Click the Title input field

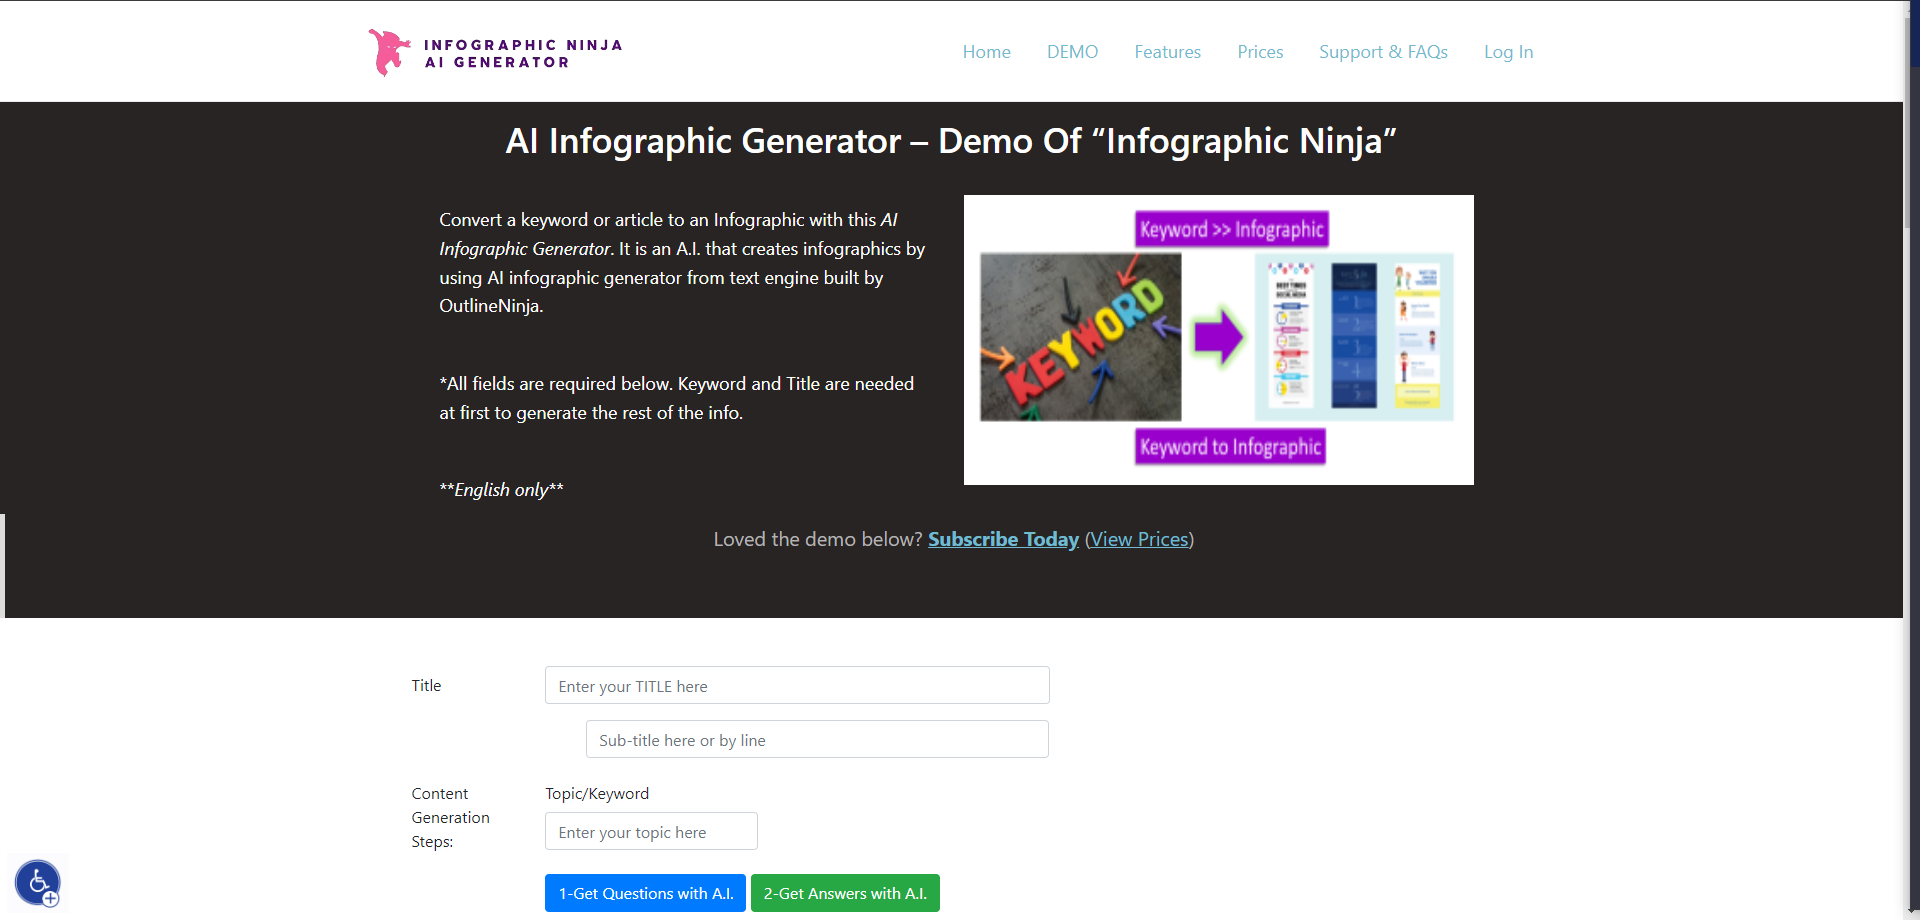click(x=796, y=685)
